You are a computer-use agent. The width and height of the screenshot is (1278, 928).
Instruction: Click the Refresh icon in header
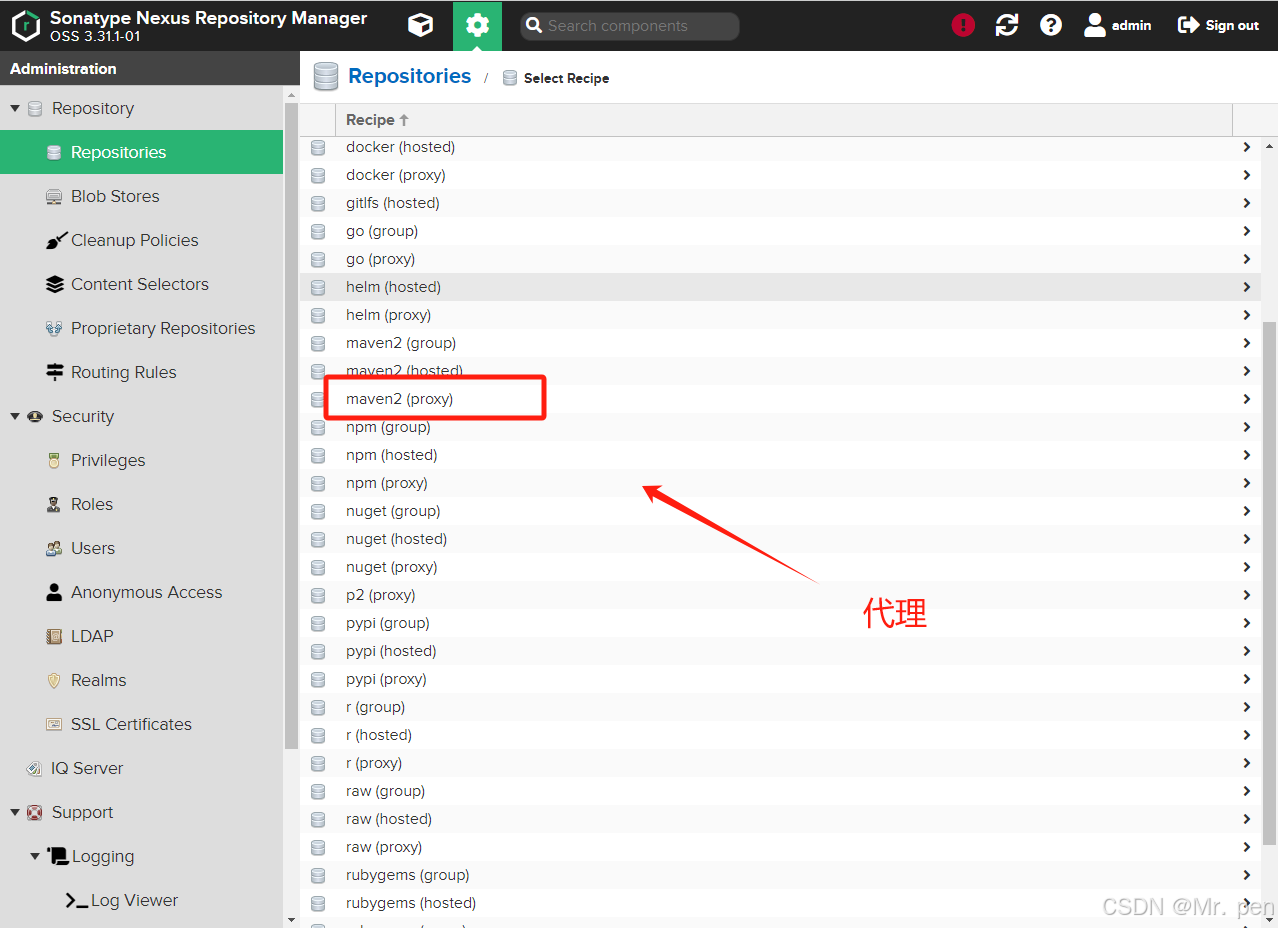tap(1007, 26)
